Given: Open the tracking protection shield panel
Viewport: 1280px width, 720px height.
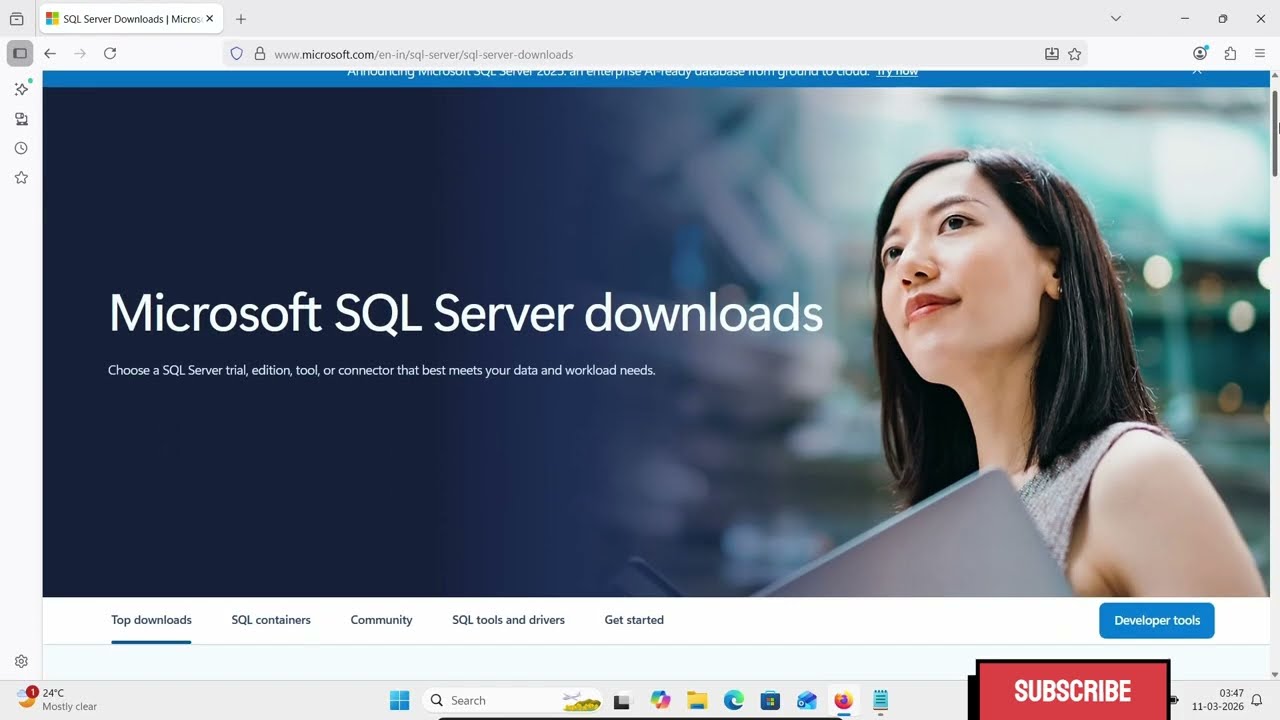Looking at the screenshot, I should pos(237,54).
